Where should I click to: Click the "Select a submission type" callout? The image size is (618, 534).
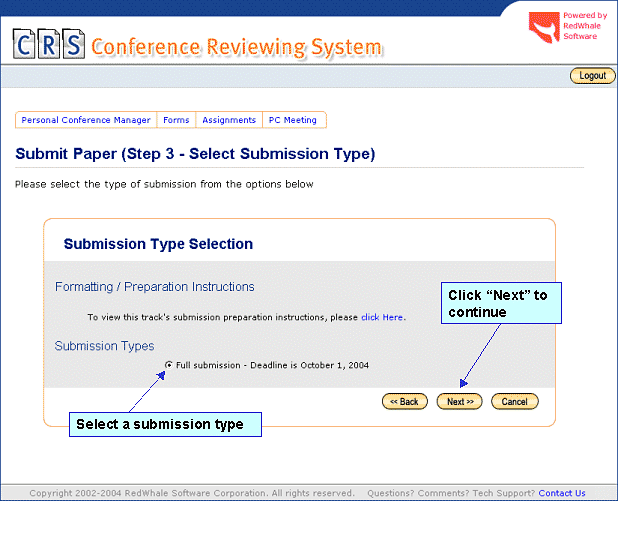click(164, 424)
